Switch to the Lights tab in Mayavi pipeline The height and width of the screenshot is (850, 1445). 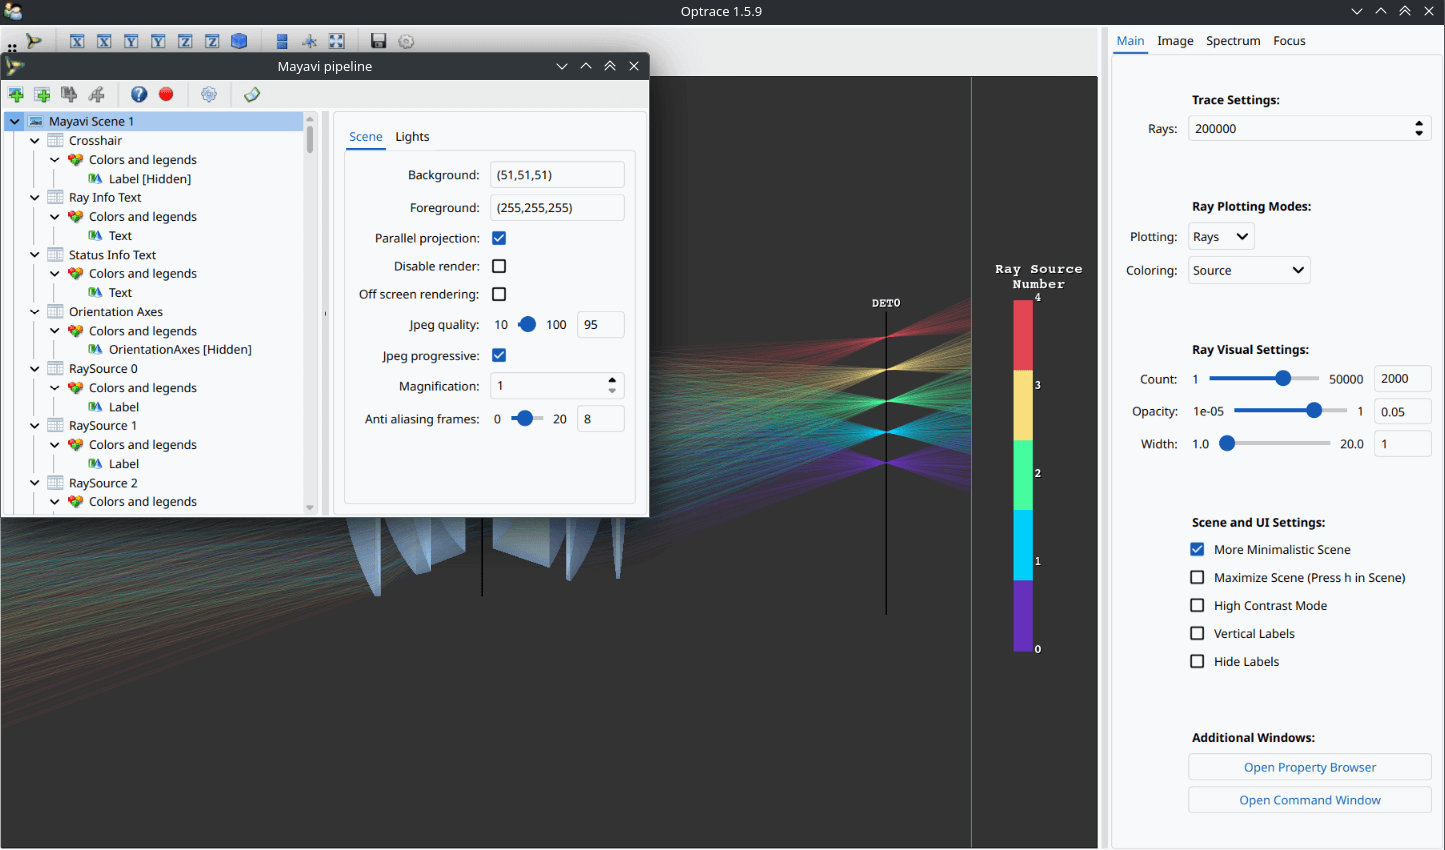point(412,137)
